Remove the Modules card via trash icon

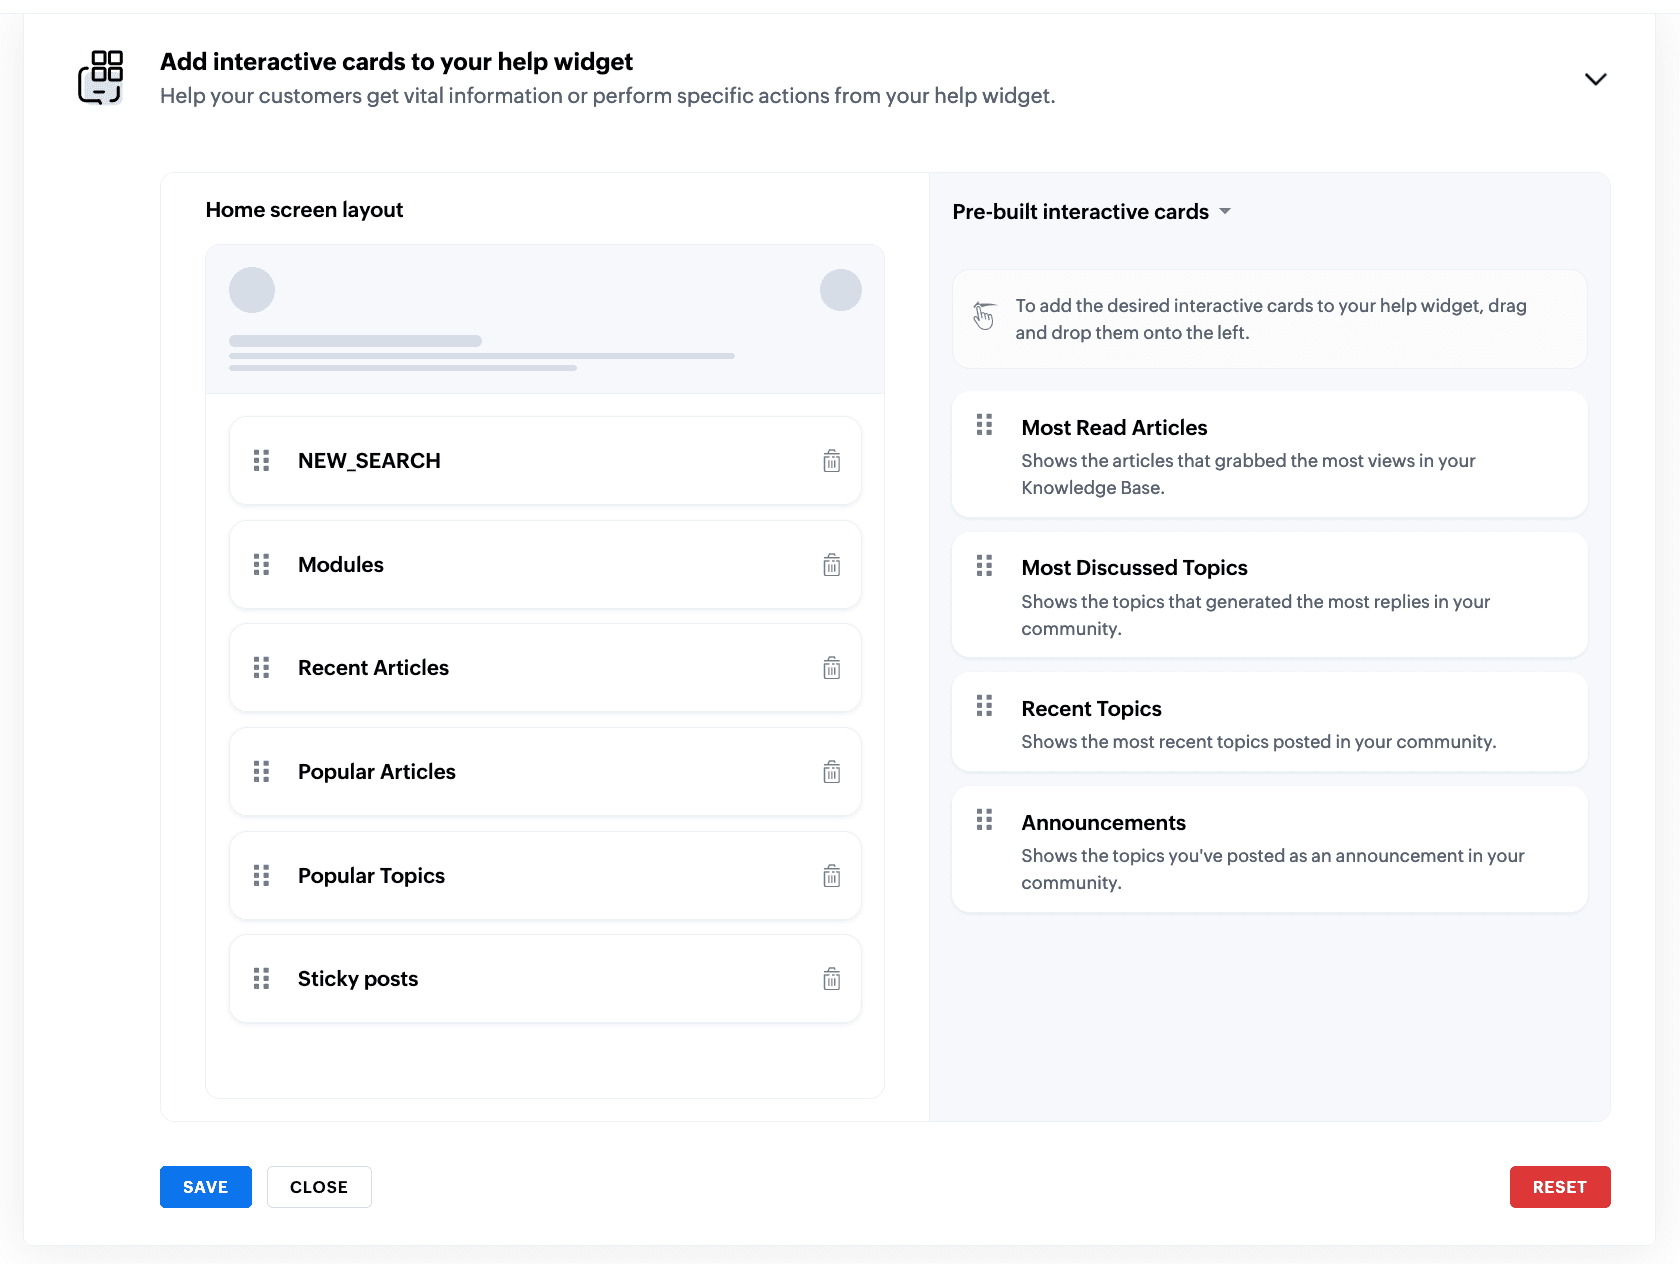click(x=831, y=565)
